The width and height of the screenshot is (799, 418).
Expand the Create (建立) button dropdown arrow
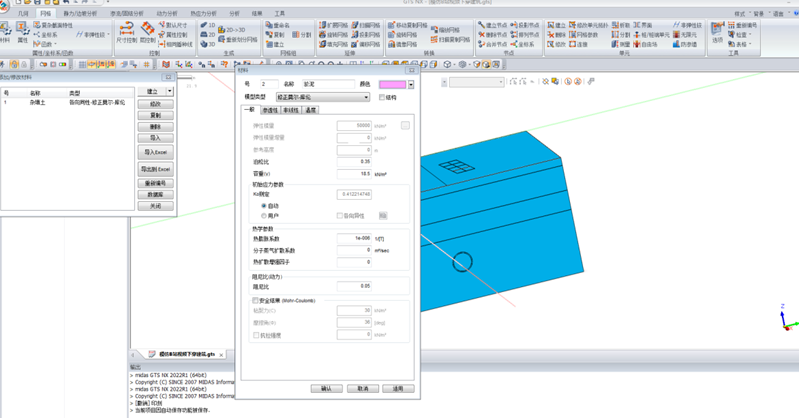(x=170, y=91)
